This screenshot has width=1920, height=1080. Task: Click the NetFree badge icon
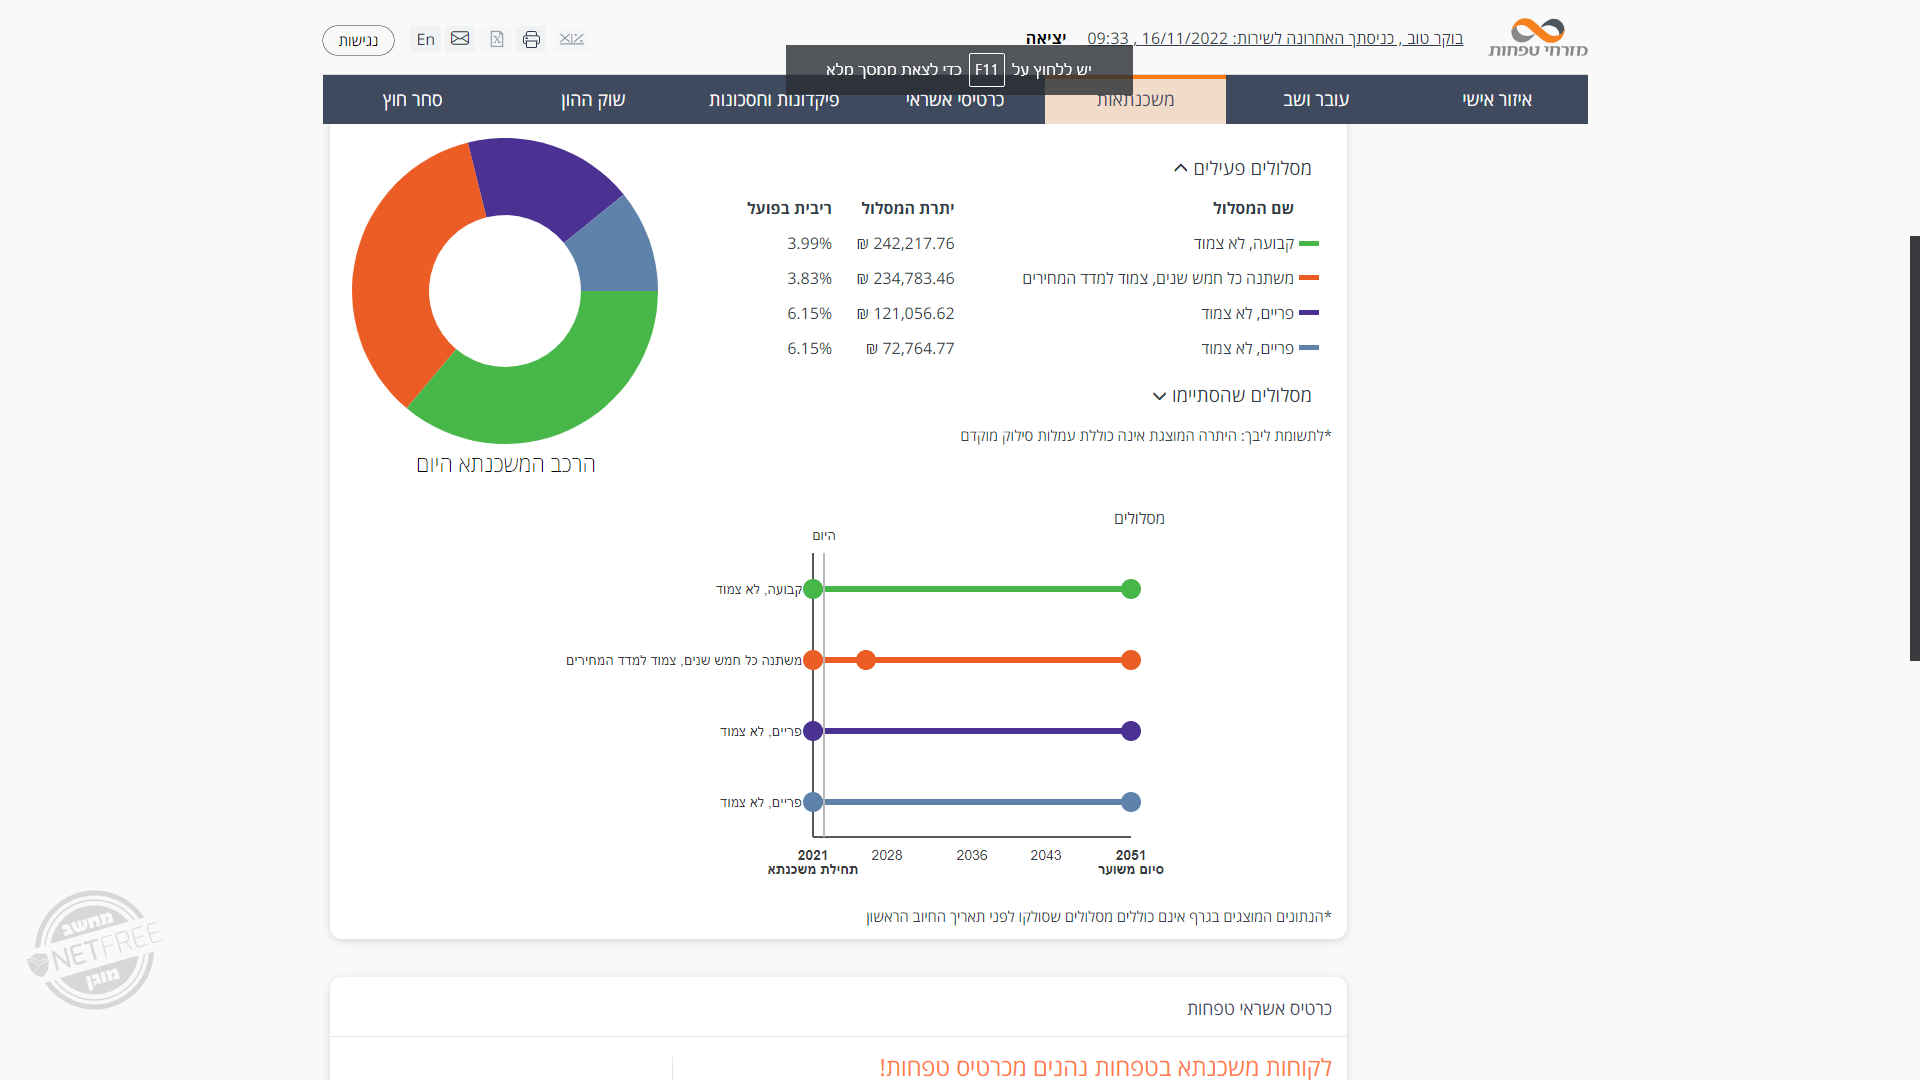(x=95, y=949)
